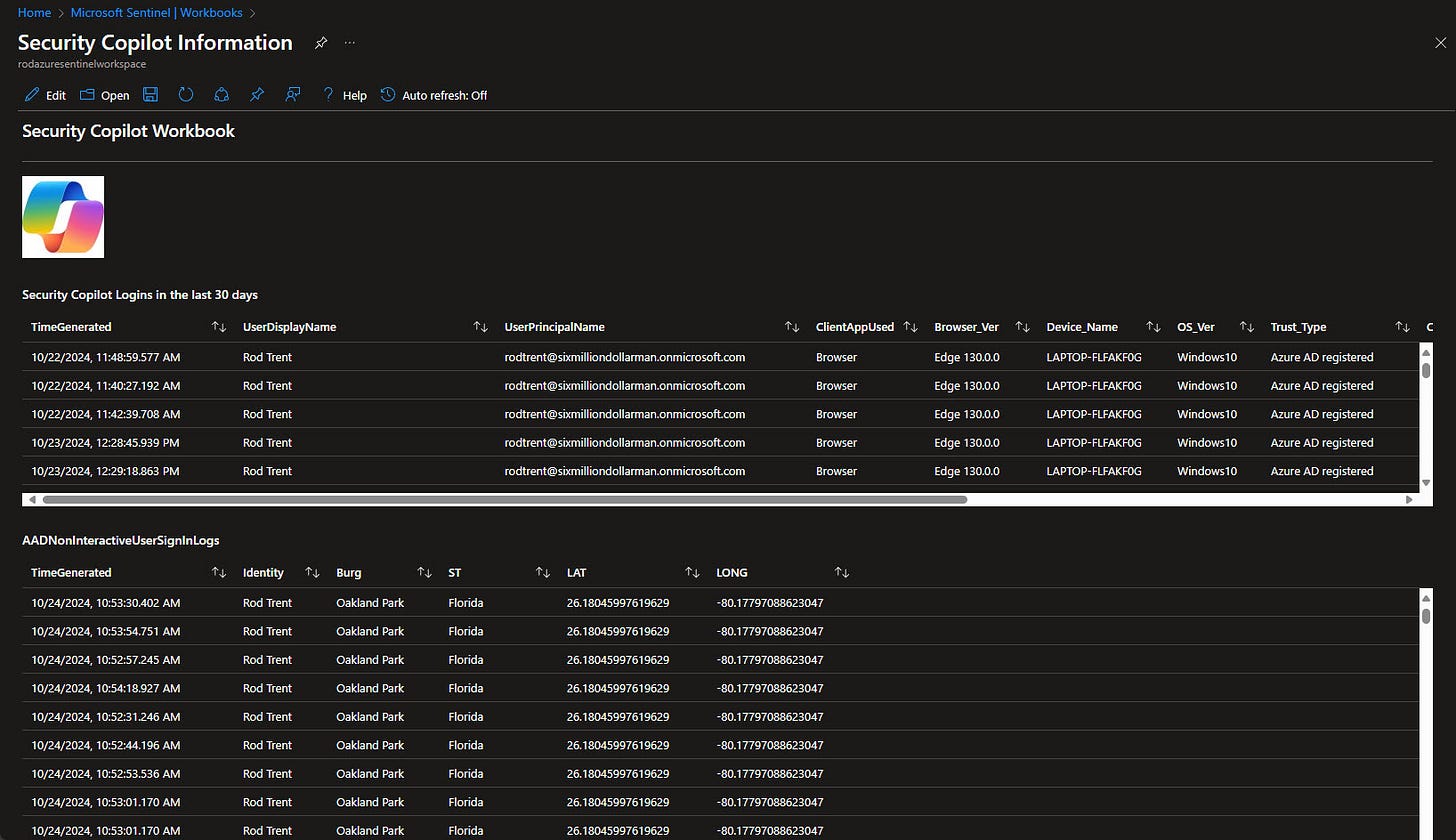Refresh the workbook with circular arrow icon
1456x840 pixels.
tap(185, 94)
